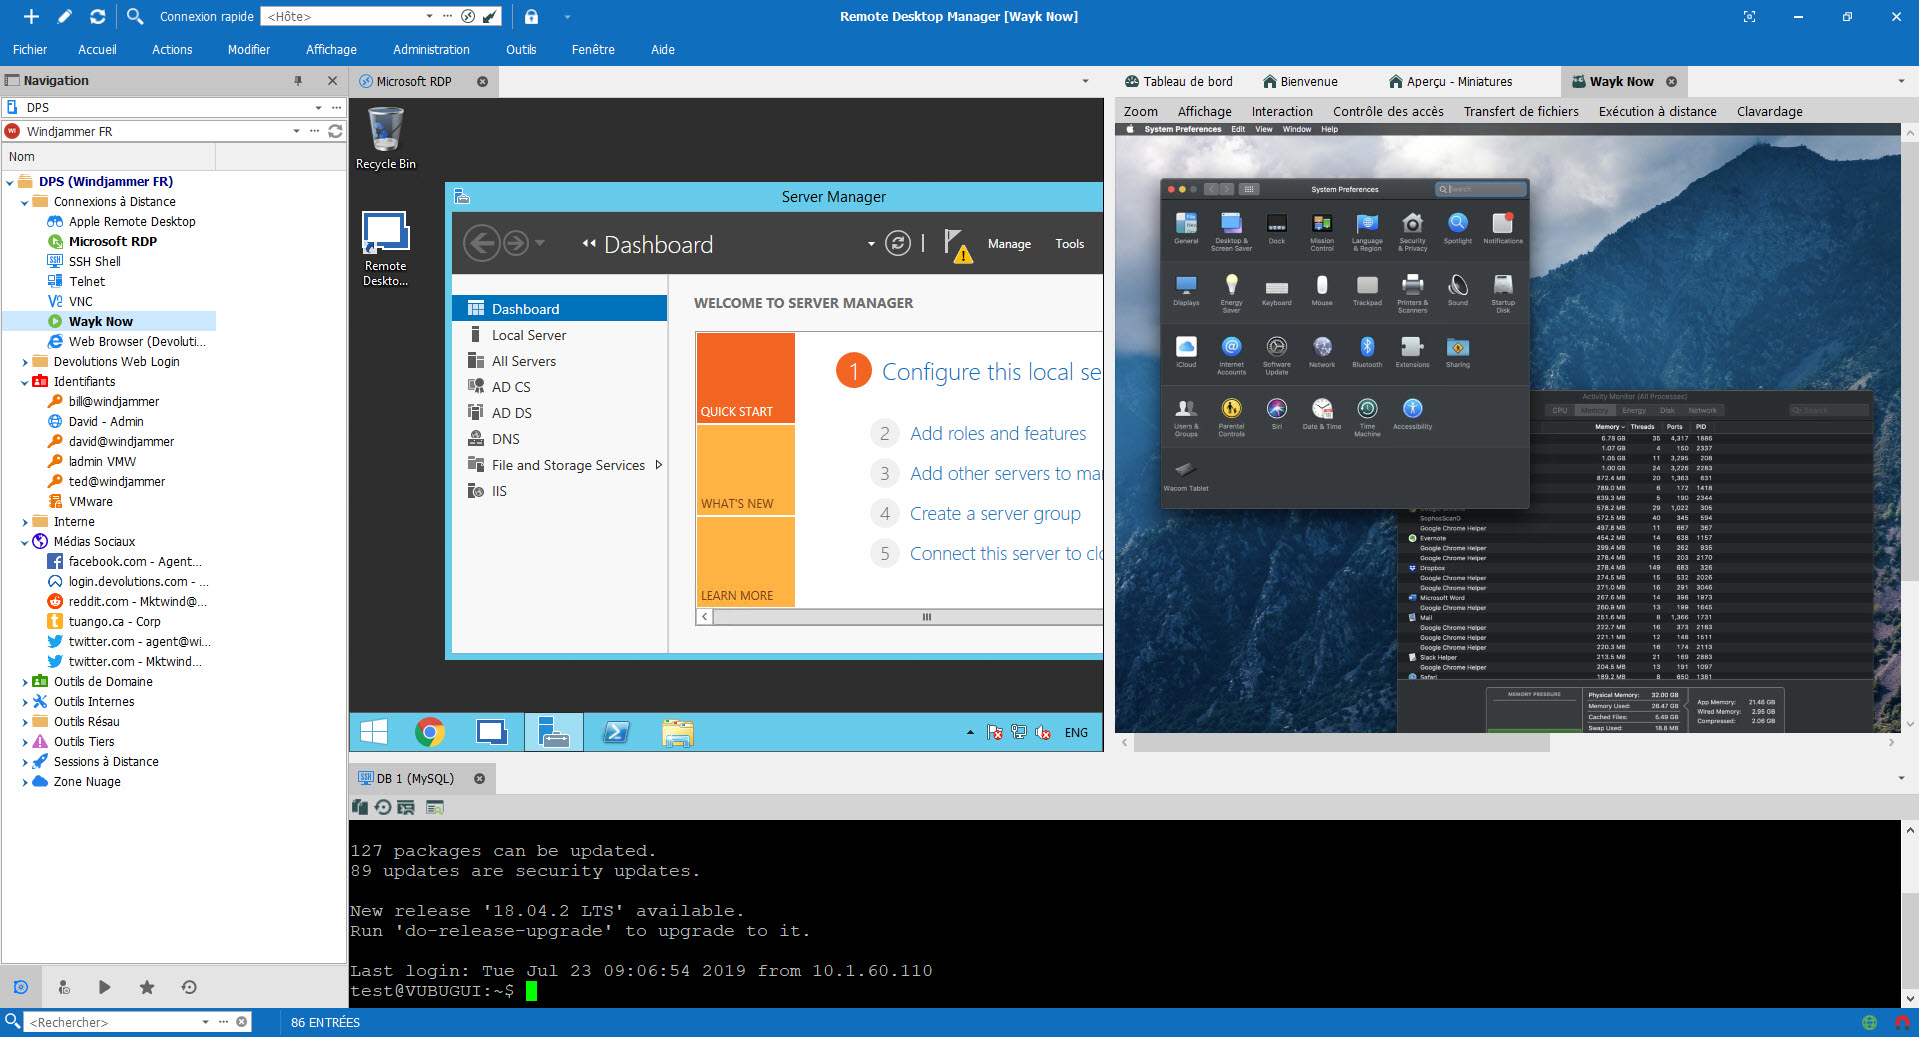The height and width of the screenshot is (1037, 1919).
Task: Click play icon in navigation footer
Action: 105,987
